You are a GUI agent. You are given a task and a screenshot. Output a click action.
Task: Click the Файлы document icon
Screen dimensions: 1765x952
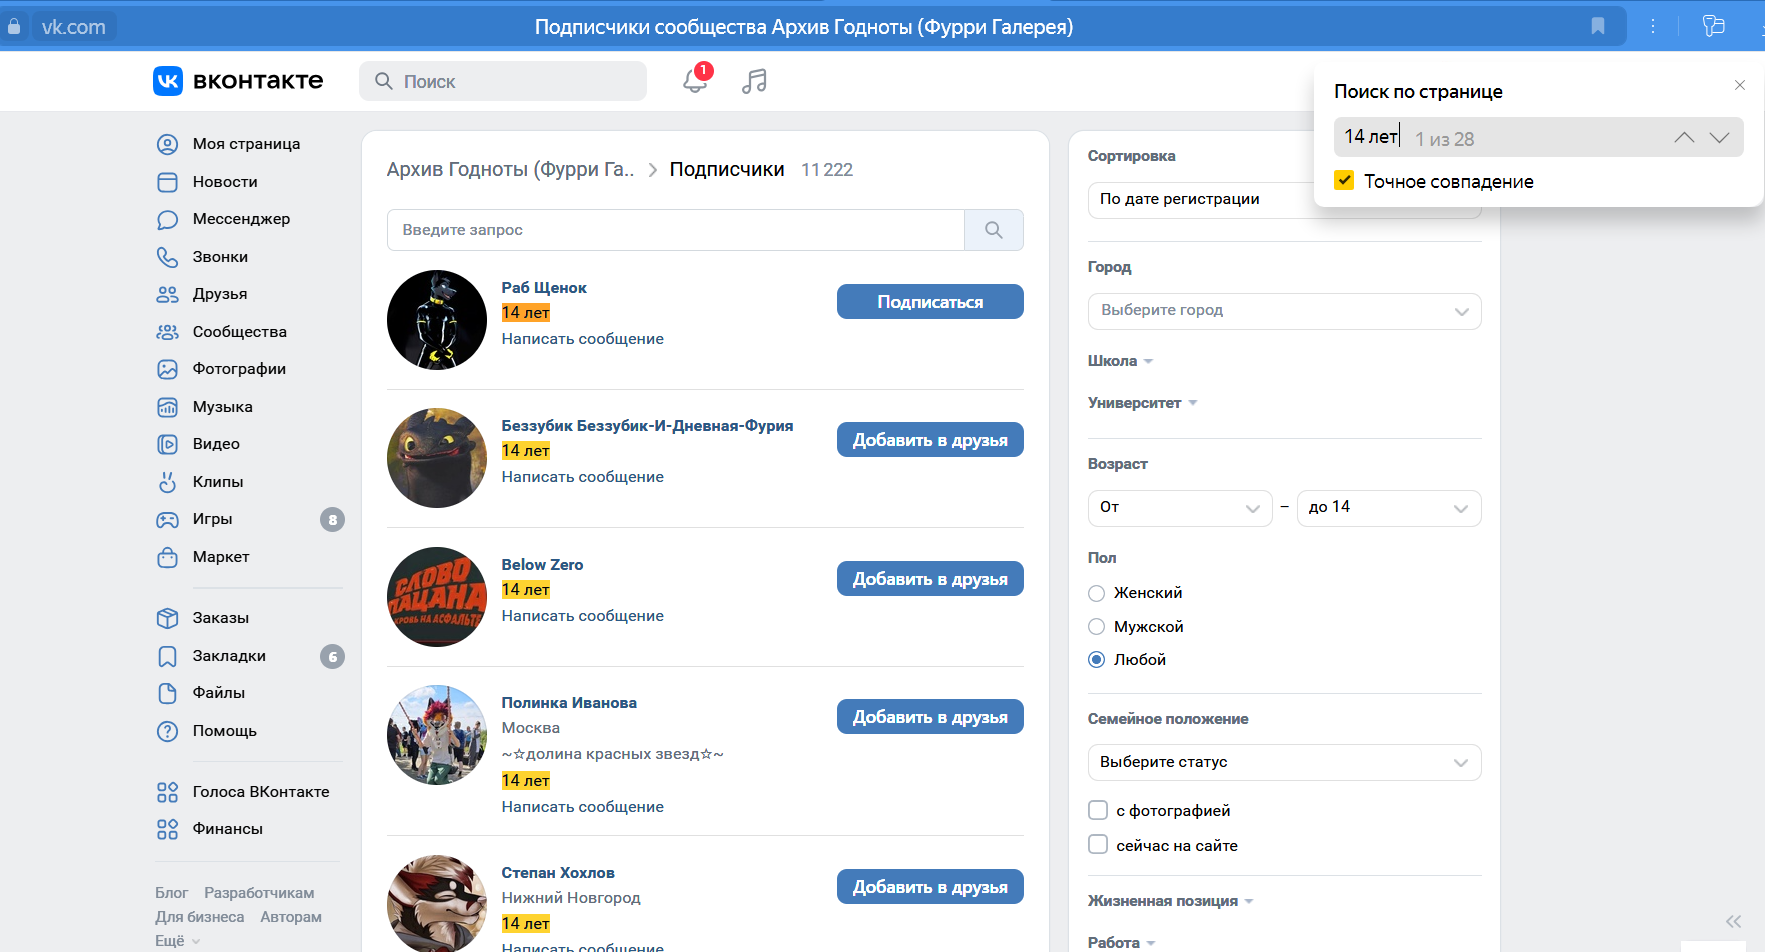167,693
